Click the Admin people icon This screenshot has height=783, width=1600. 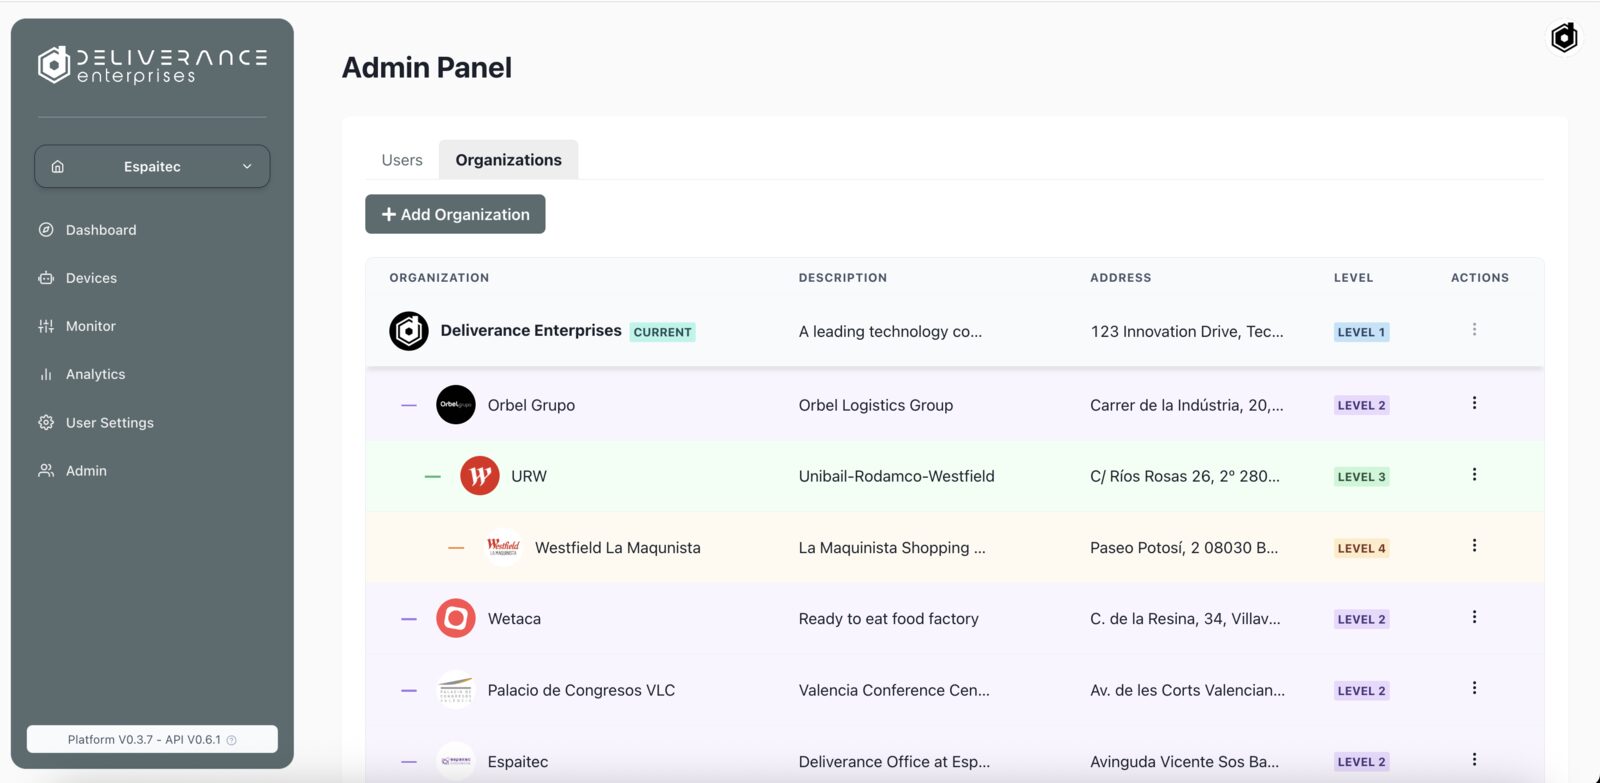pyautogui.click(x=46, y=471)
